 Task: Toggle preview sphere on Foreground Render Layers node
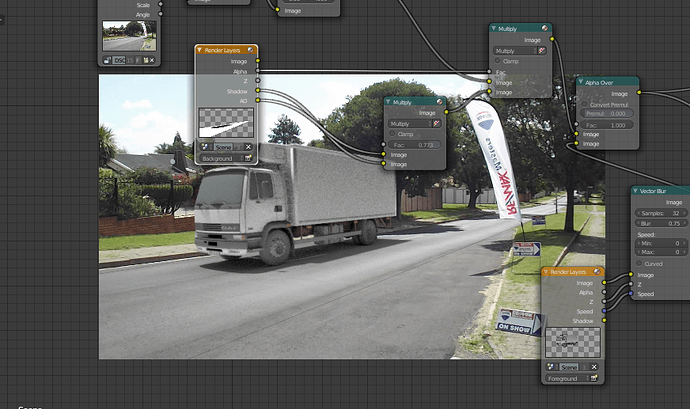tap(597, 271)
